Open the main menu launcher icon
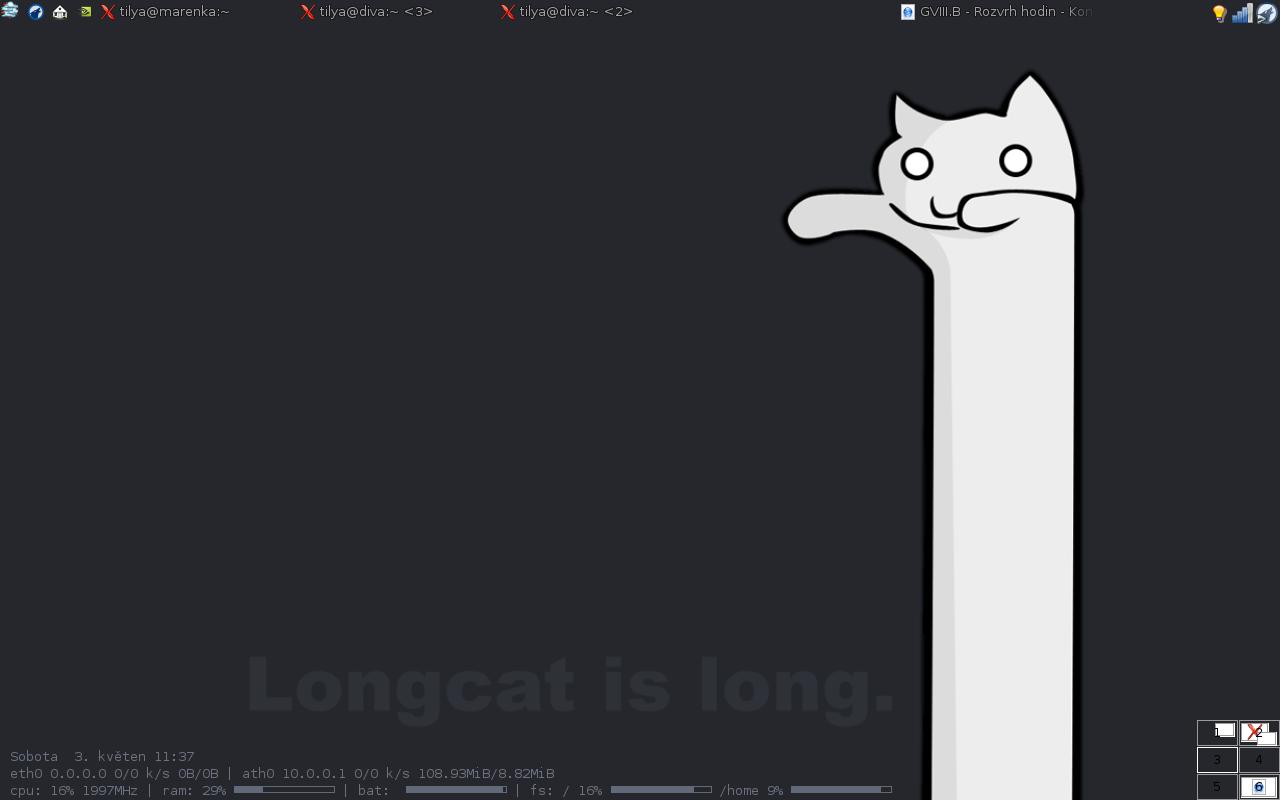The height and width of the screenshot is (800, 1280). [x=10, y=11]
